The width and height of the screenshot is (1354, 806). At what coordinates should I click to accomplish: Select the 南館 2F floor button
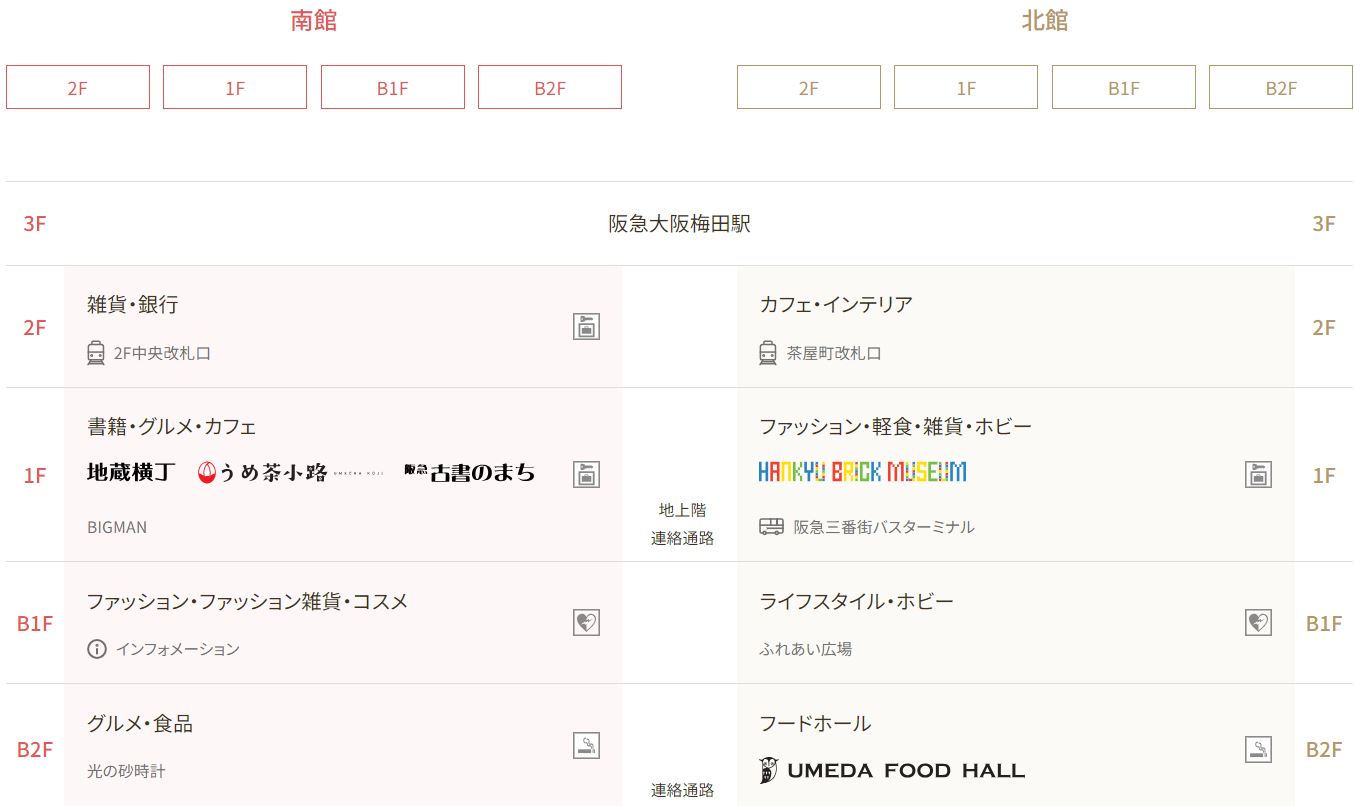click(x=78, y=87)
